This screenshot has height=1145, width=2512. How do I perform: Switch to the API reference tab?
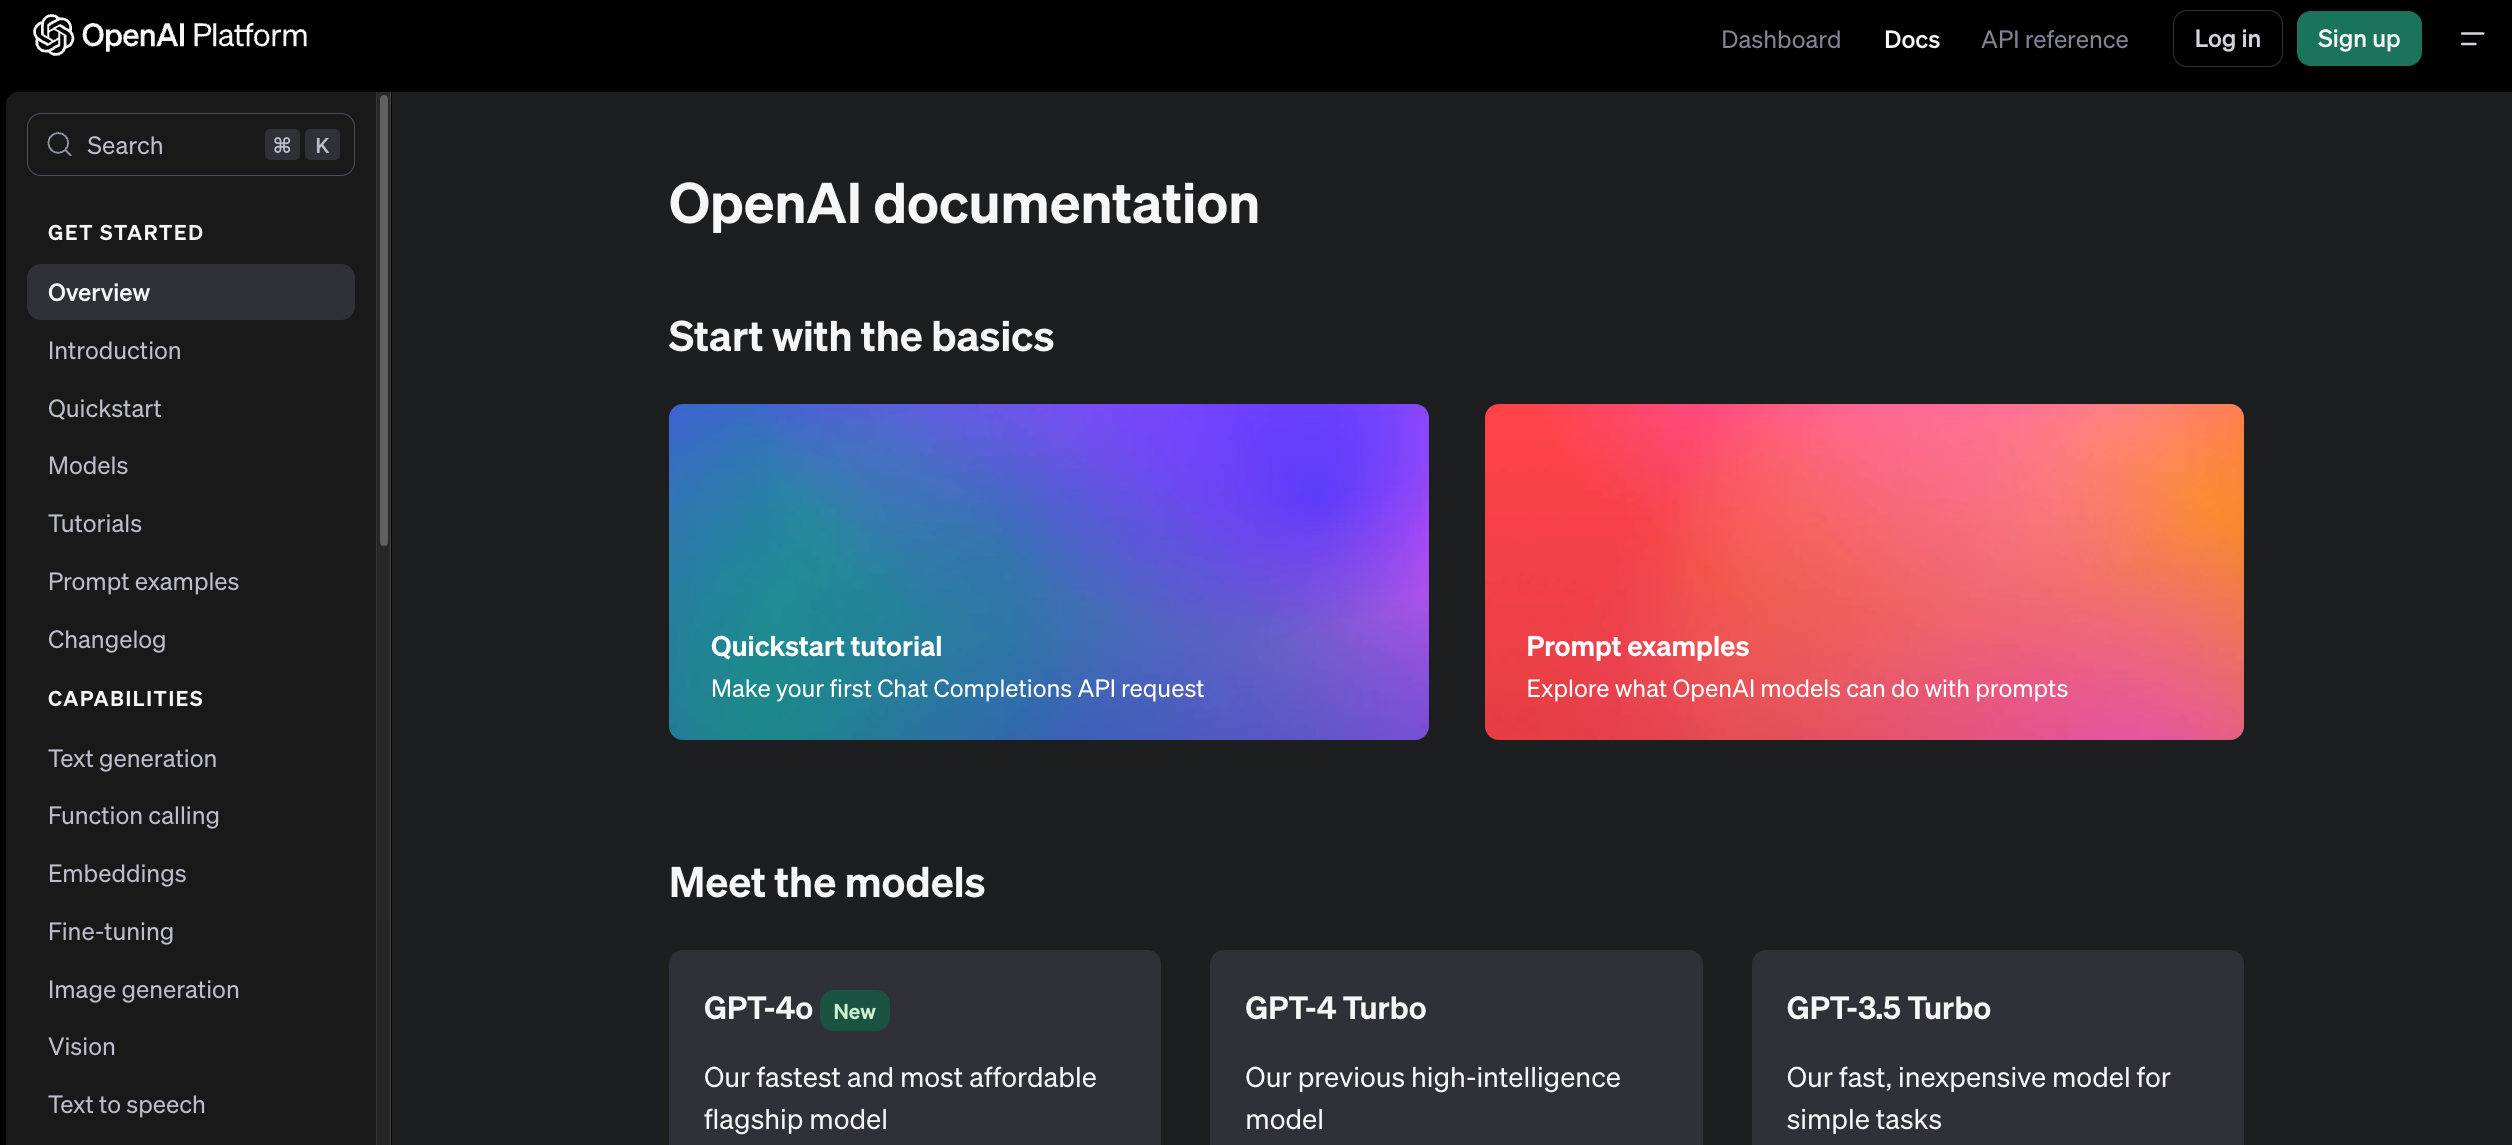(2054, 39)
